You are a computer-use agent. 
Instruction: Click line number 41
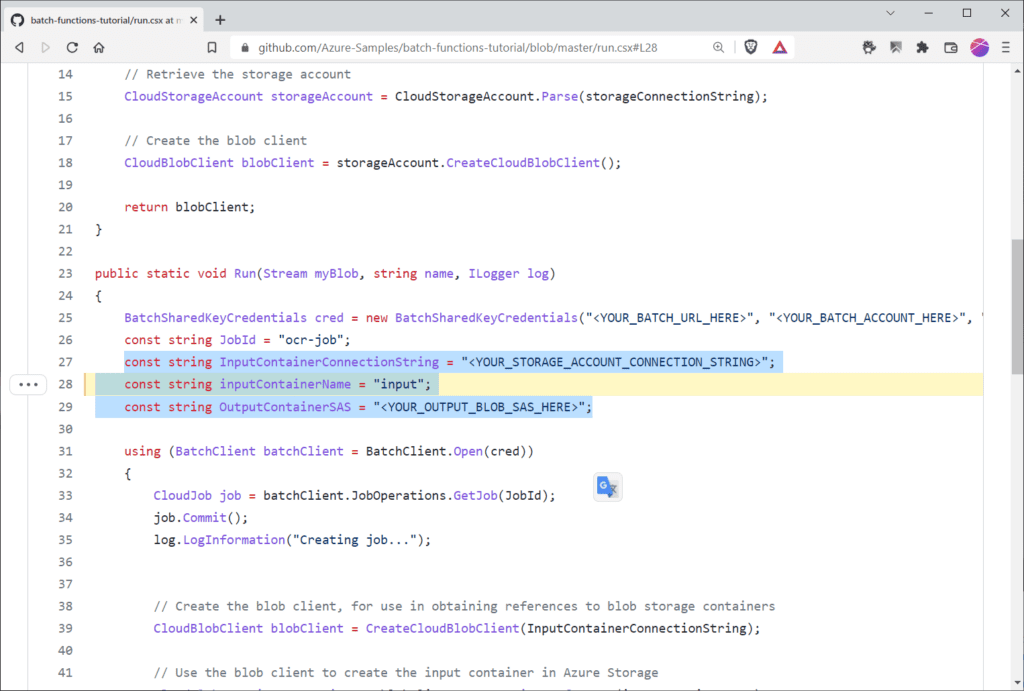[x=65, y=673]
